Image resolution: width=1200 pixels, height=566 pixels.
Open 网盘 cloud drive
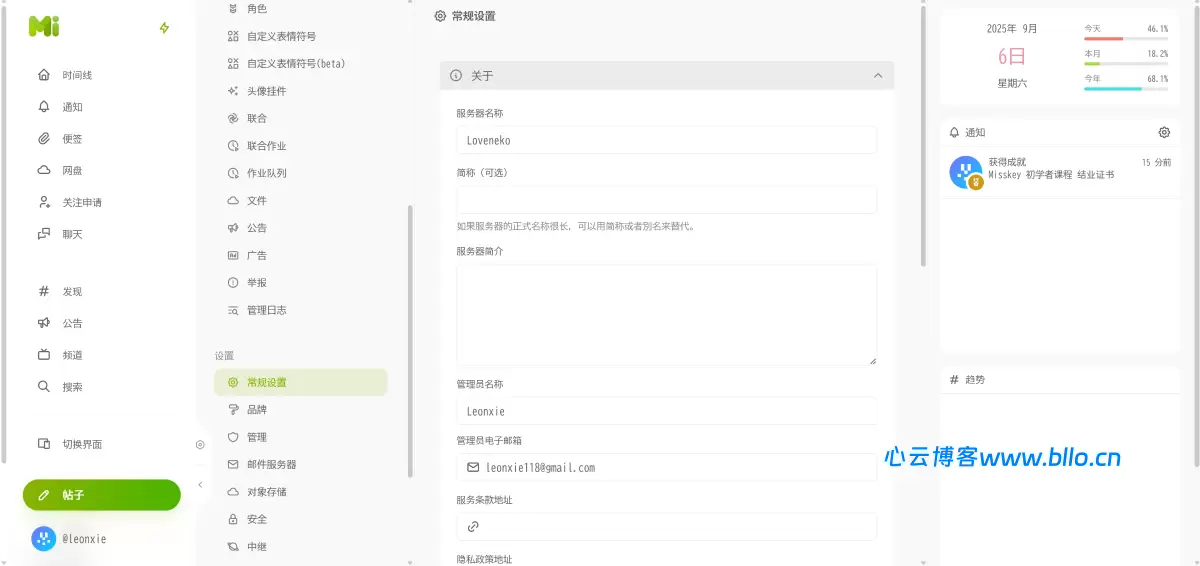point(44,170)
